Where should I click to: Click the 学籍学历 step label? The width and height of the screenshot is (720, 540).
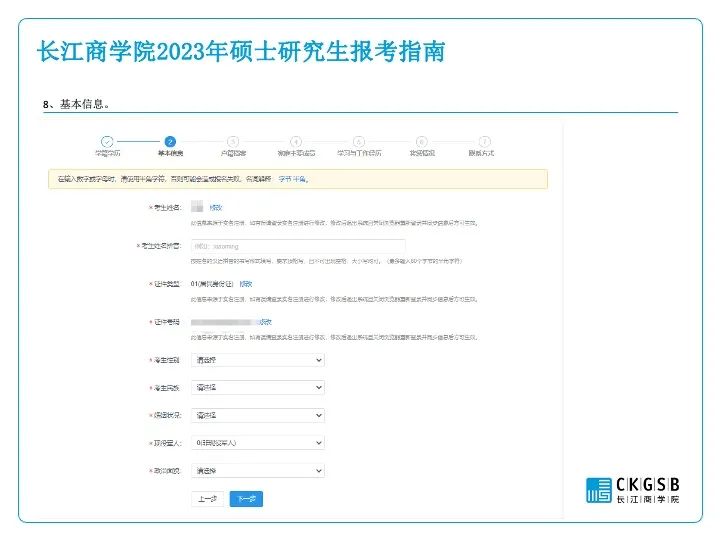[107, 153]
